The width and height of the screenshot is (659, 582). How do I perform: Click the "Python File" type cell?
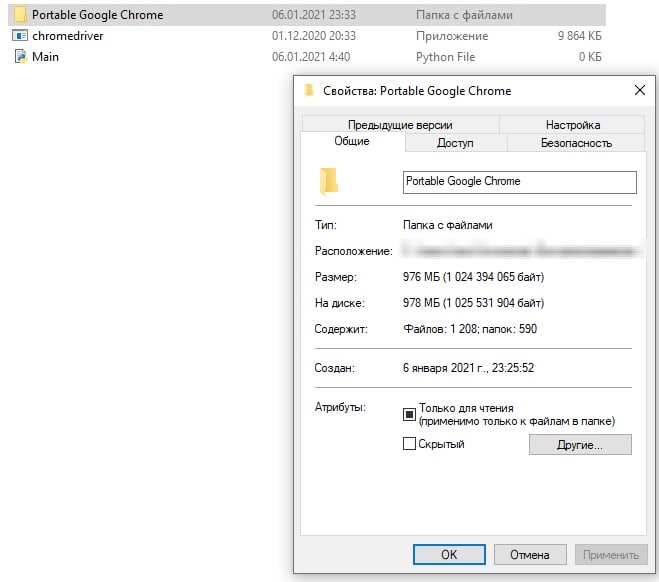coord(445,57)
